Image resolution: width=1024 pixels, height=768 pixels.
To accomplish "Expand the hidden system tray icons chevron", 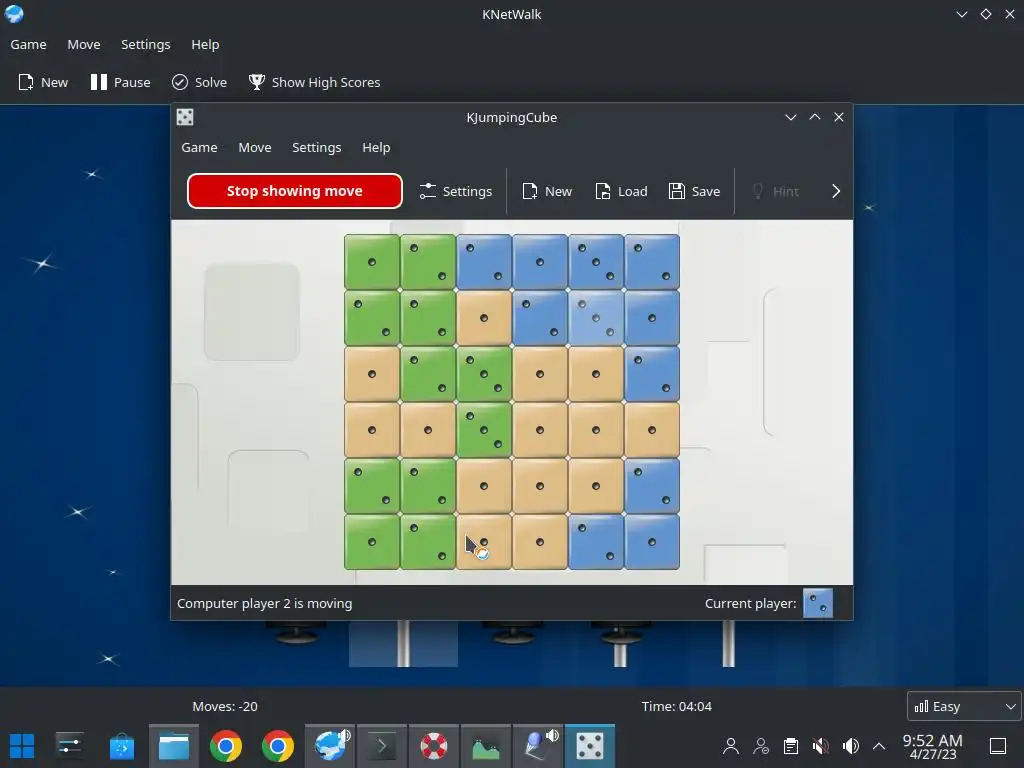I will click(879, 746).
